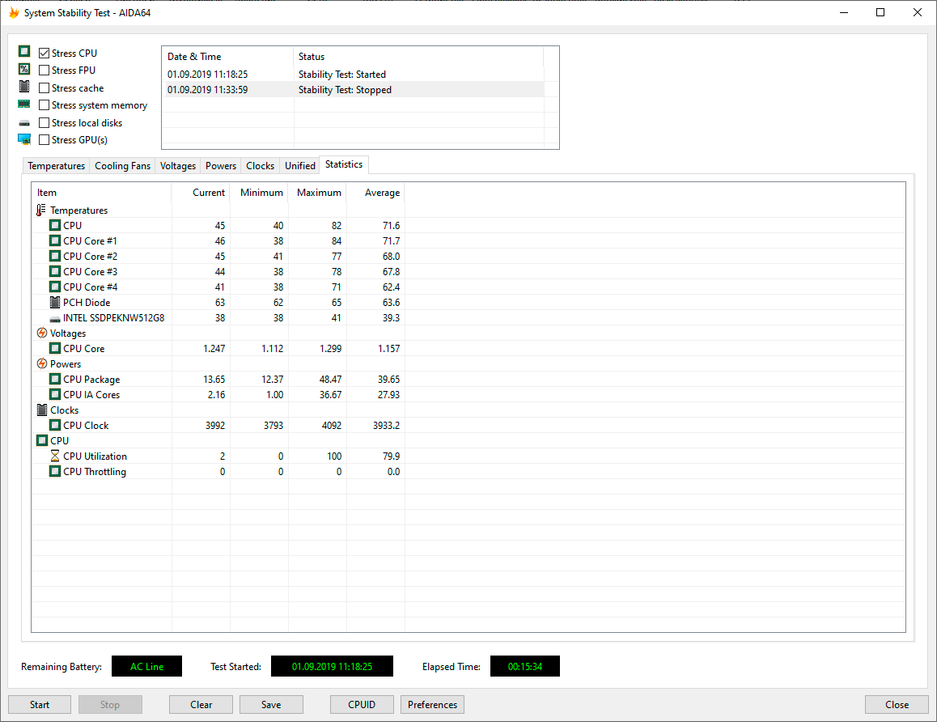Click the Average column header
This screenshot has width=937, height=722.
tap(375, 192)
